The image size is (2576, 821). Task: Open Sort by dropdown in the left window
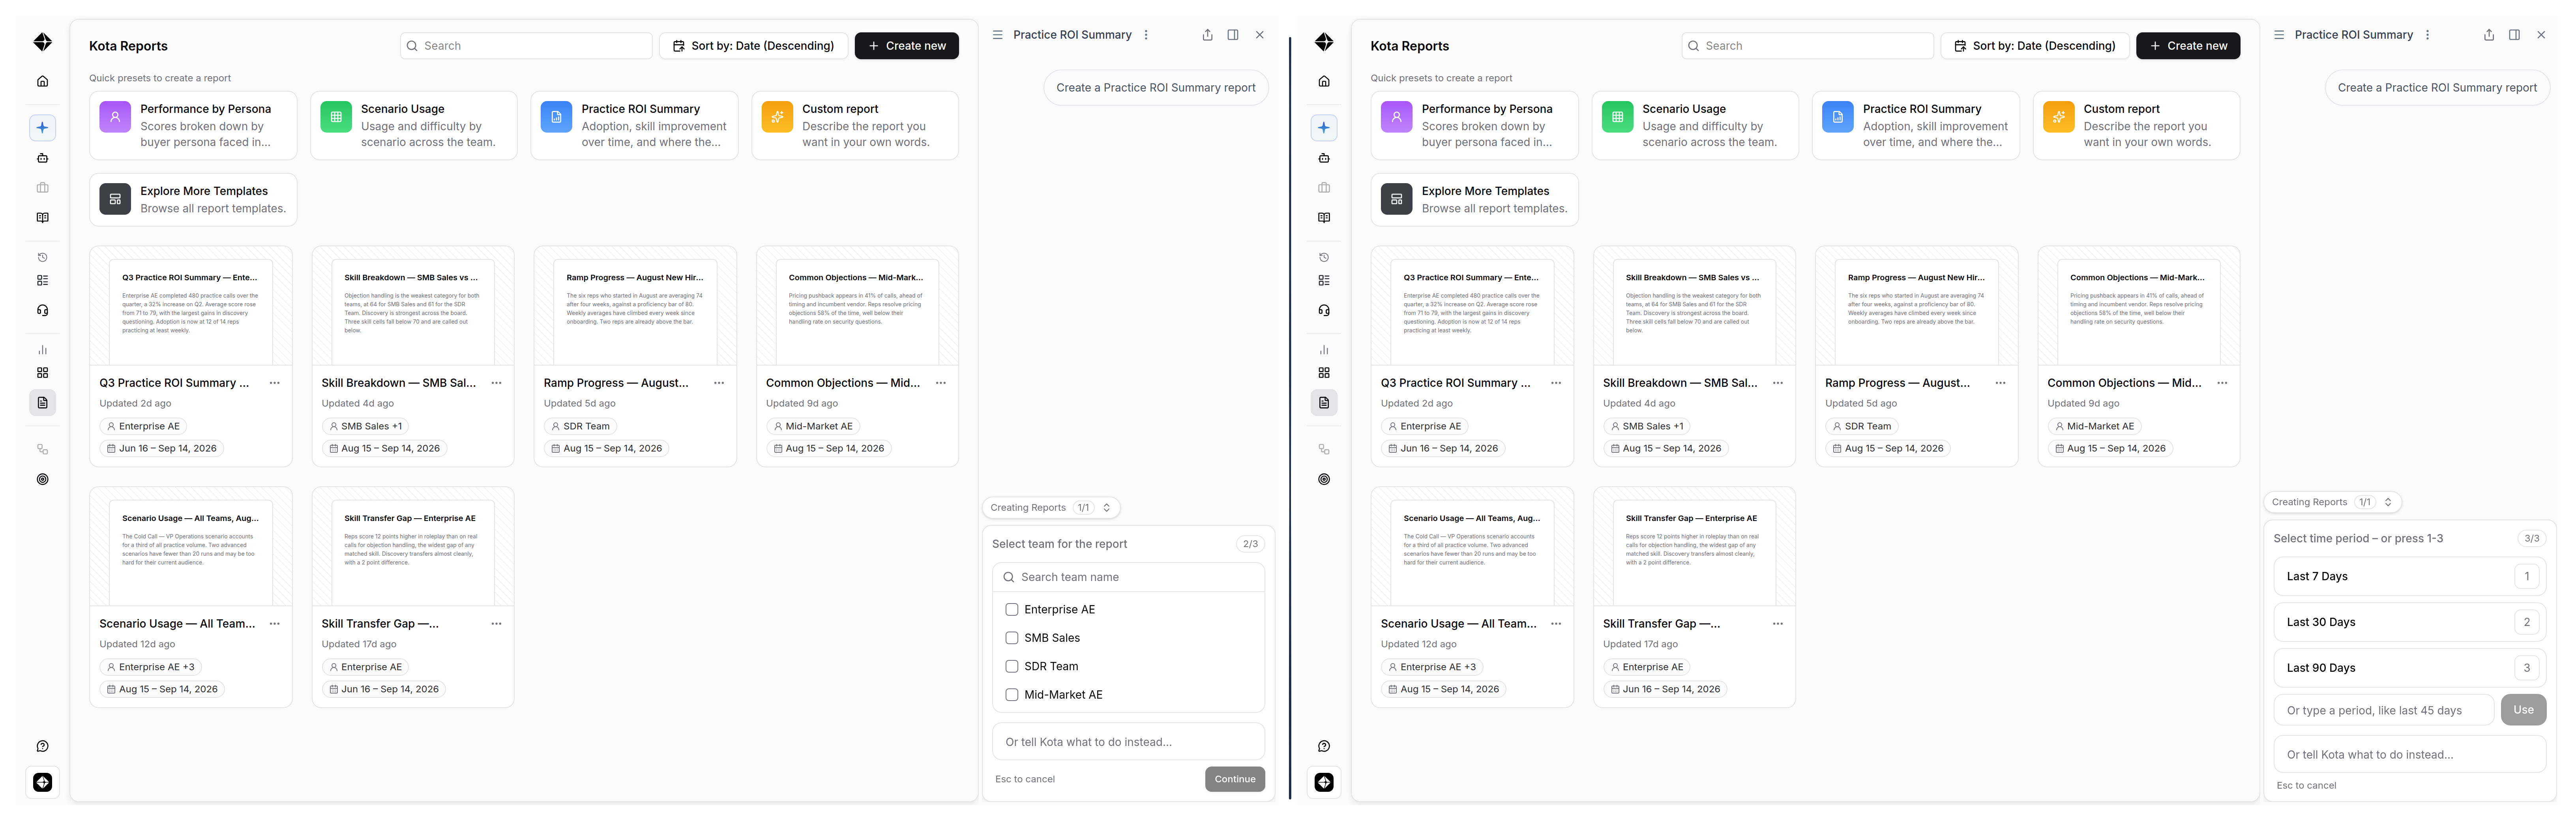(x=753, y=46)
